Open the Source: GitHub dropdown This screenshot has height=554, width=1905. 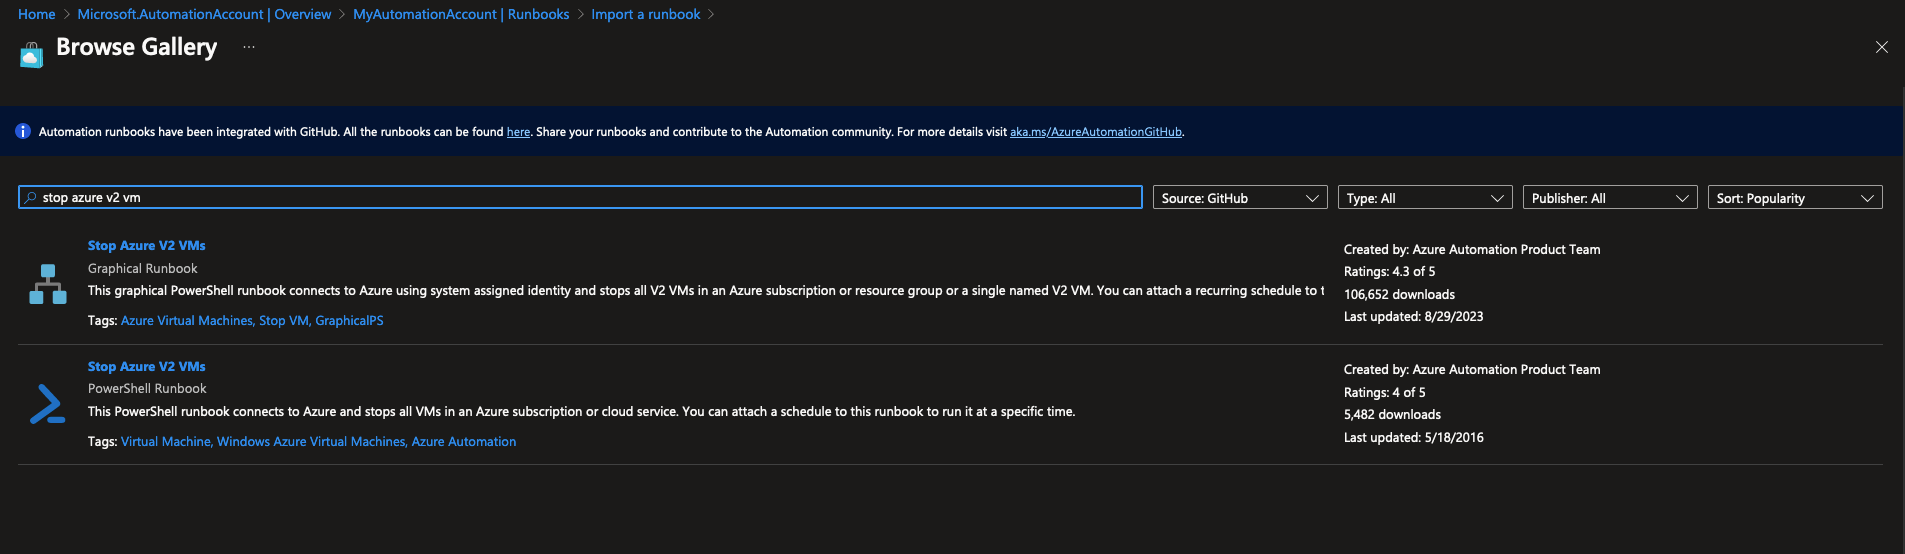click(1240, 197)
